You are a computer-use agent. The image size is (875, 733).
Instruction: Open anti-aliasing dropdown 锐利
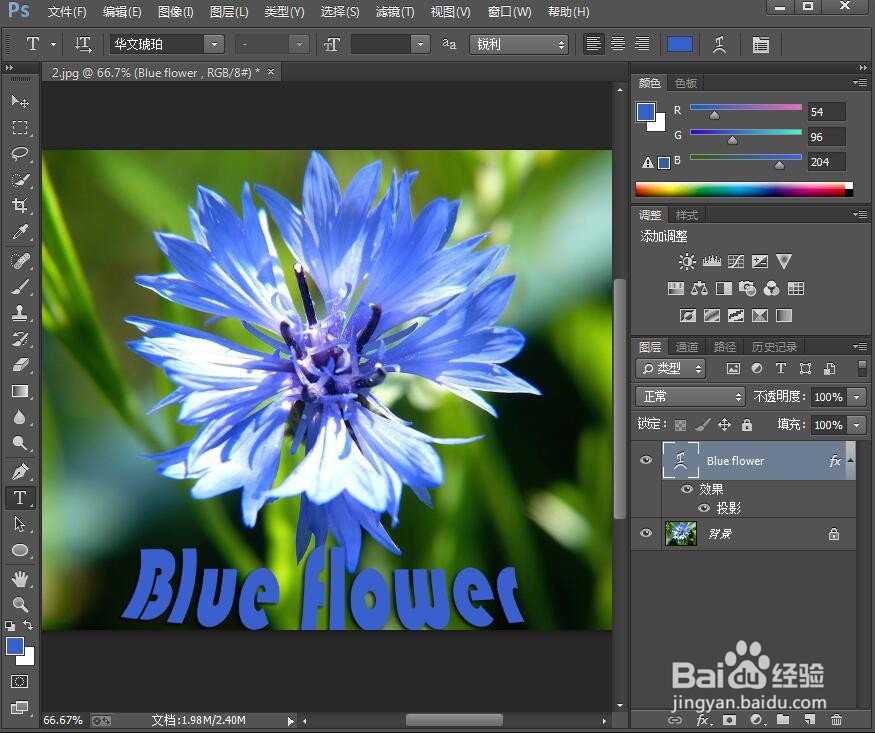tap(519, 44)
